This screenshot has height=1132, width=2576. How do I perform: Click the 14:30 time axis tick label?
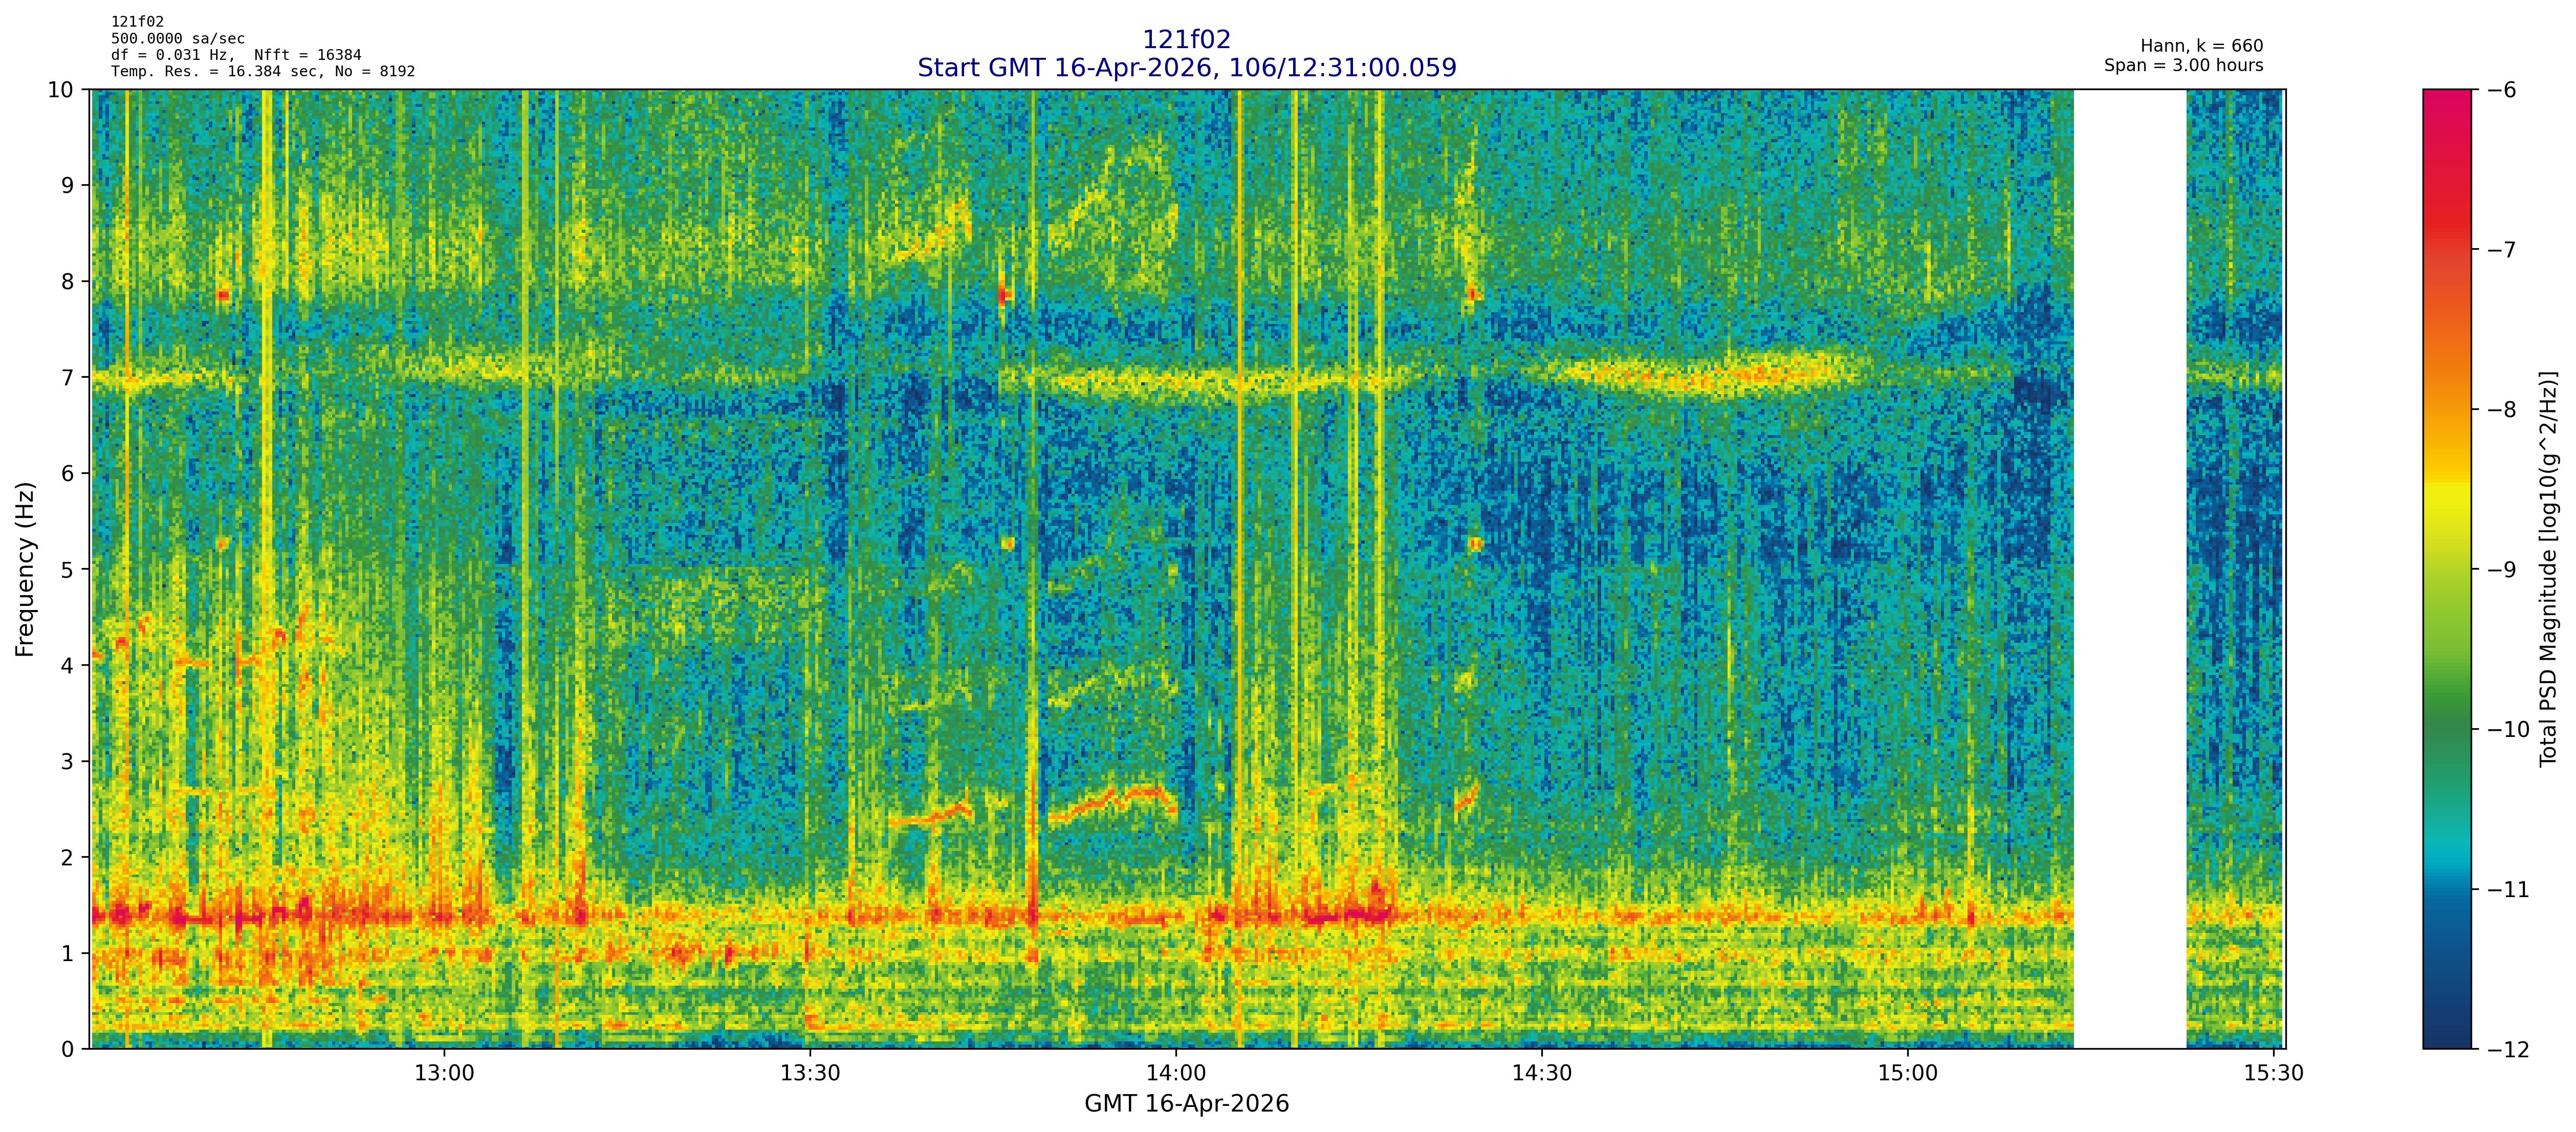pos(1542,1073)
